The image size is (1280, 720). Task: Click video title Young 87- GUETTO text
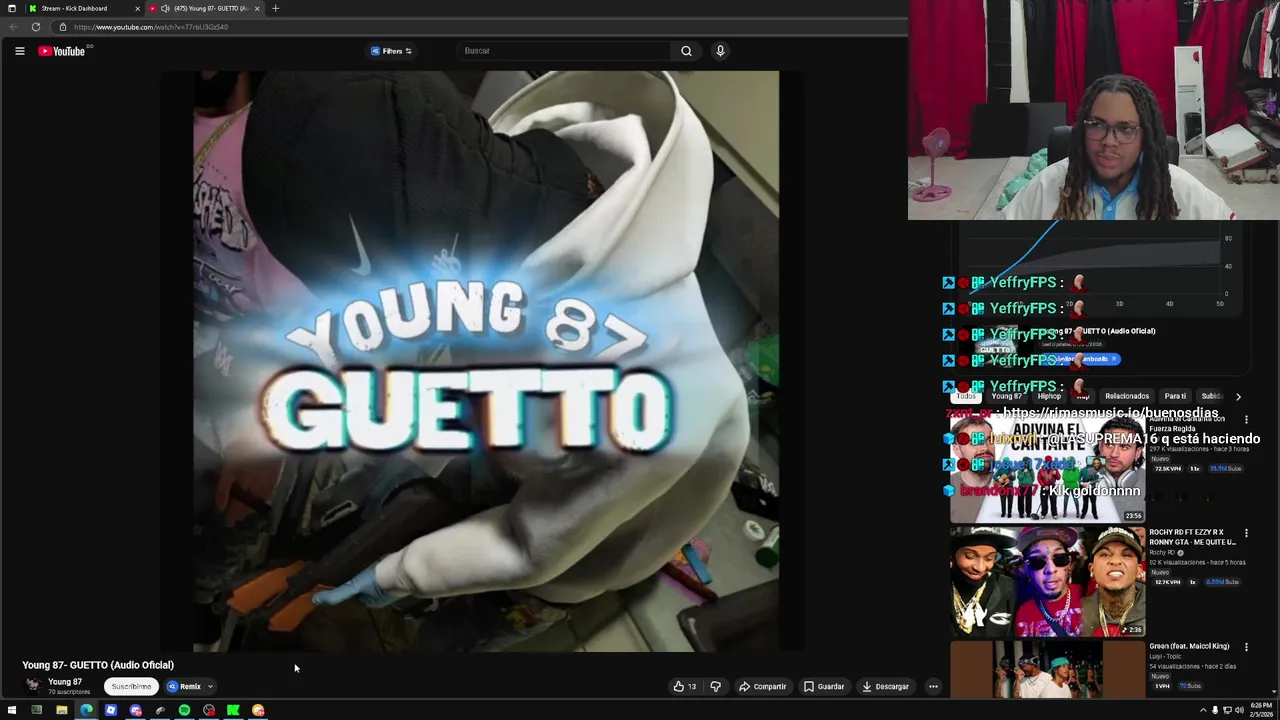click(x=98, y=665)
